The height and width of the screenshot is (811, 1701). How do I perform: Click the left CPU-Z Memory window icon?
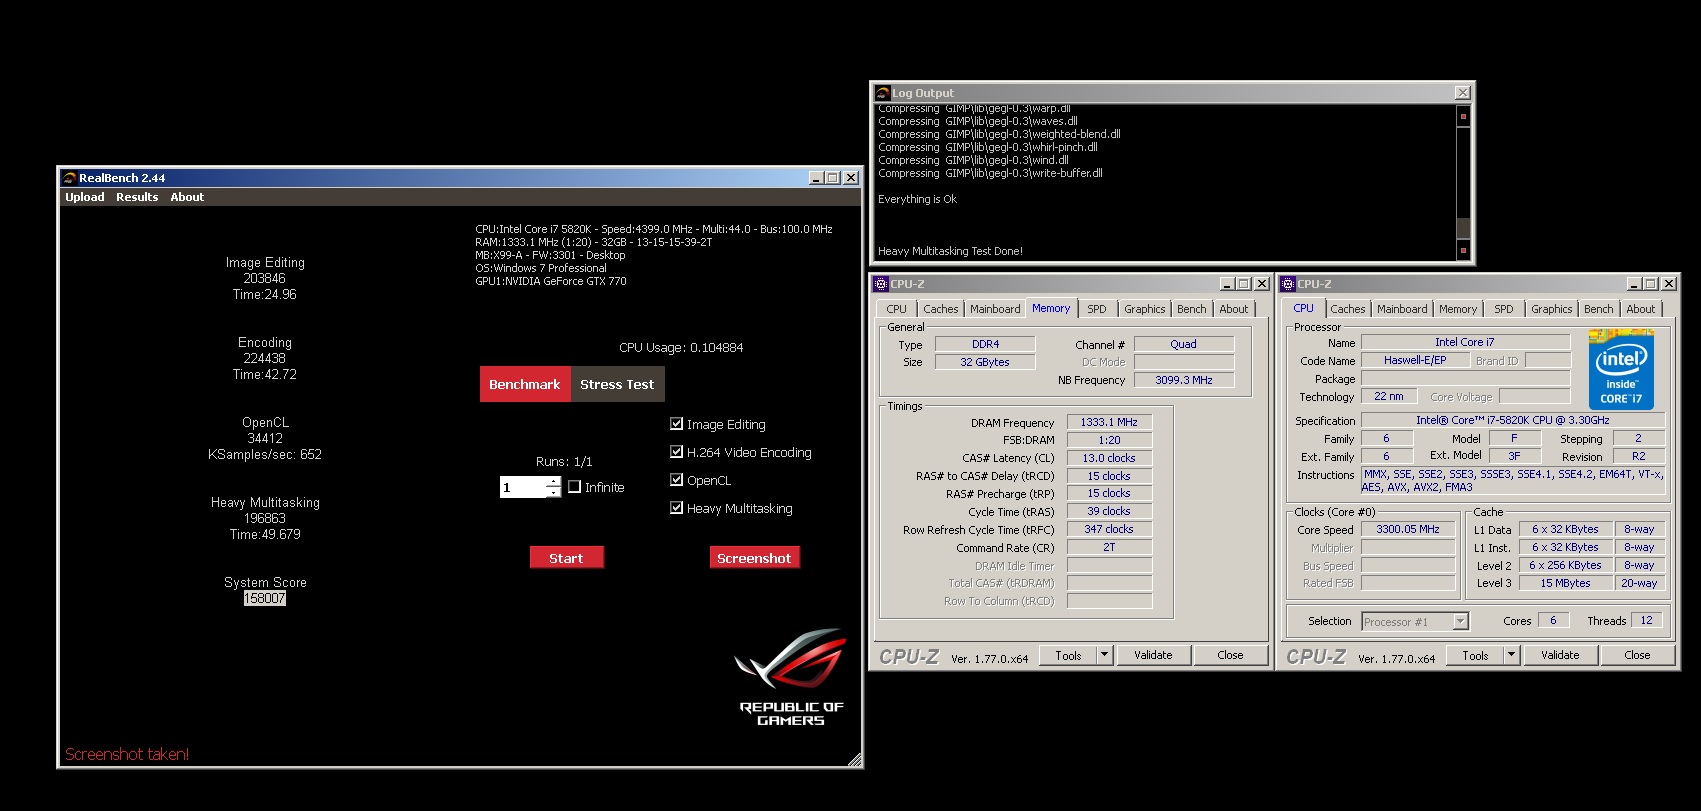pos(882,284)
